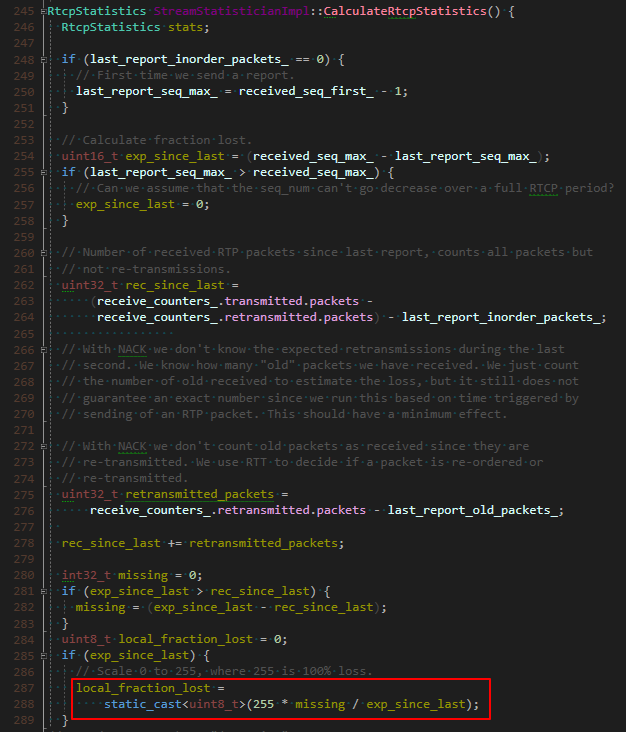Screen dimensions: 626x732
Task: Click line number 250 in the gutter
Action: (x=21, y=92)
